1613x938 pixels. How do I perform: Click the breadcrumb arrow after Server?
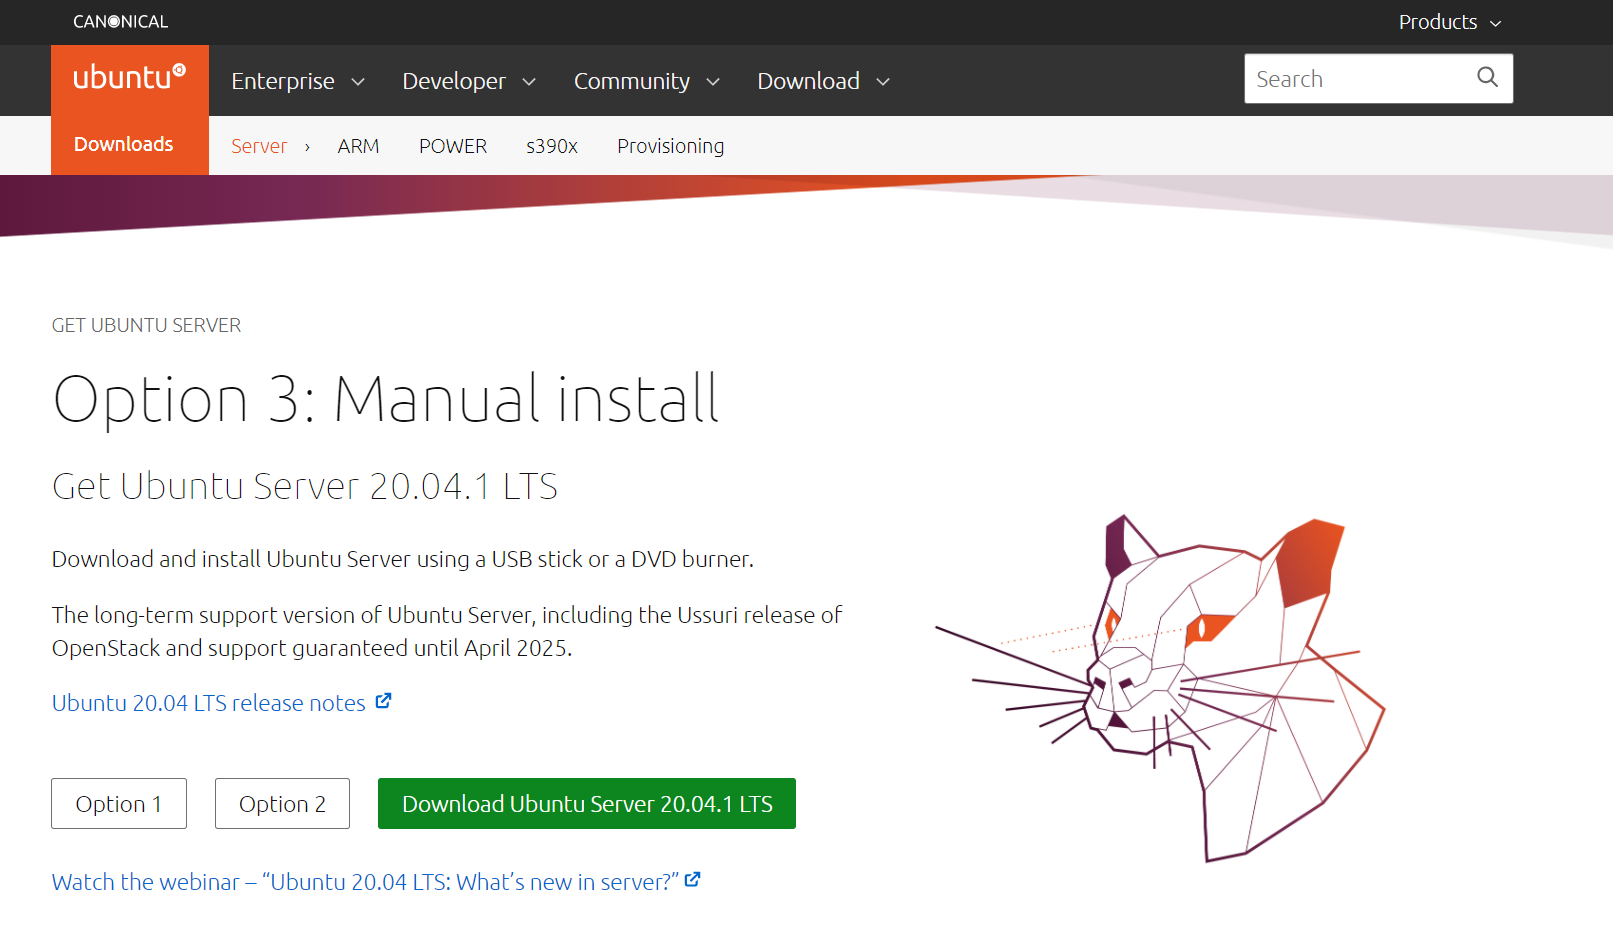click(307, 147)
